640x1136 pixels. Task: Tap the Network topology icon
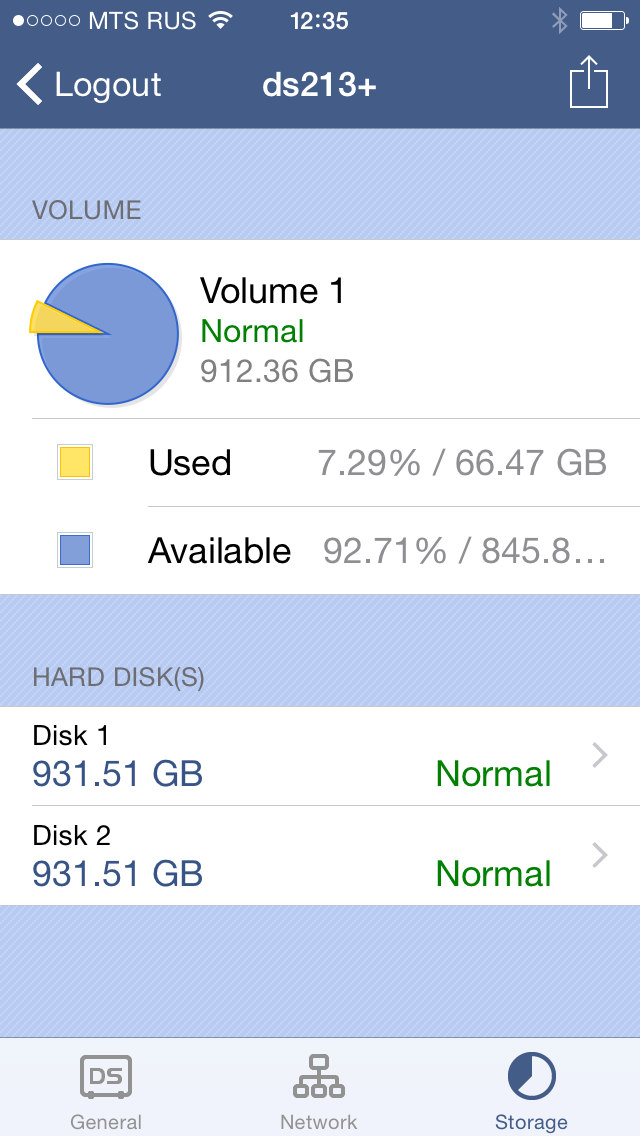(x=319, y=1076)
